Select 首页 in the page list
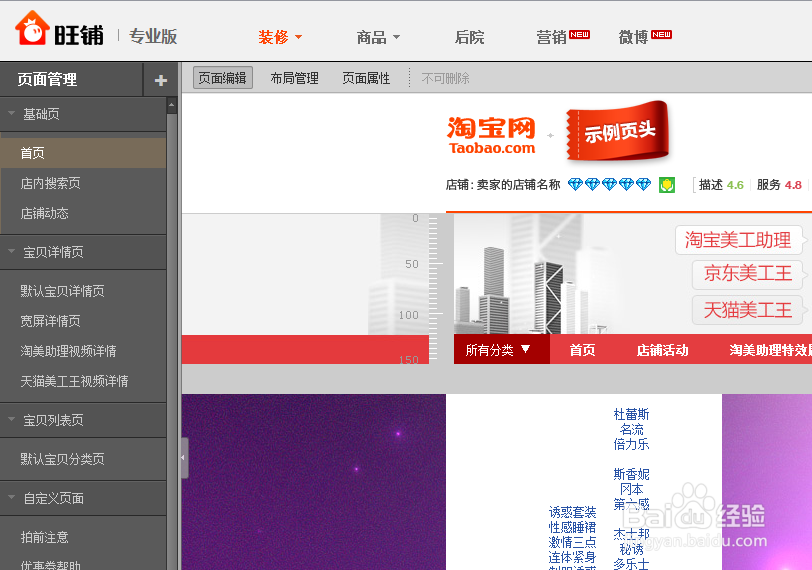 [x=83, y=153]
